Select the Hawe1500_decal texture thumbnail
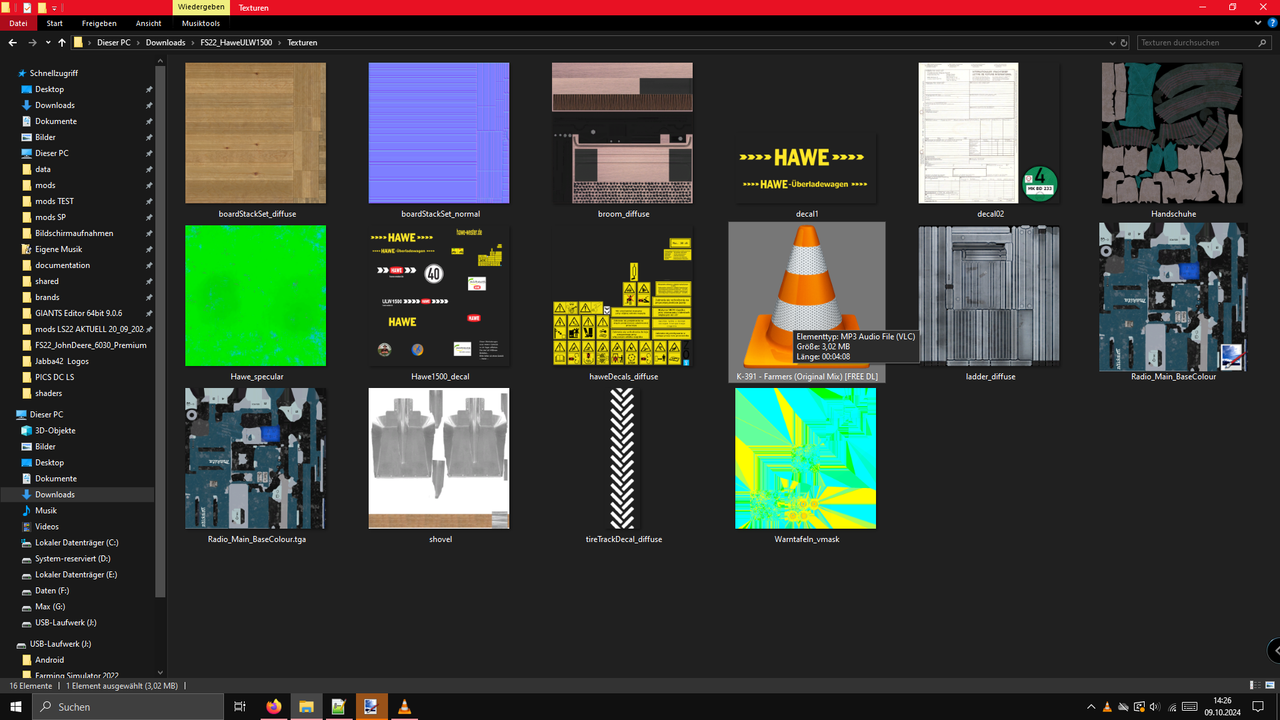 point(438,295)
